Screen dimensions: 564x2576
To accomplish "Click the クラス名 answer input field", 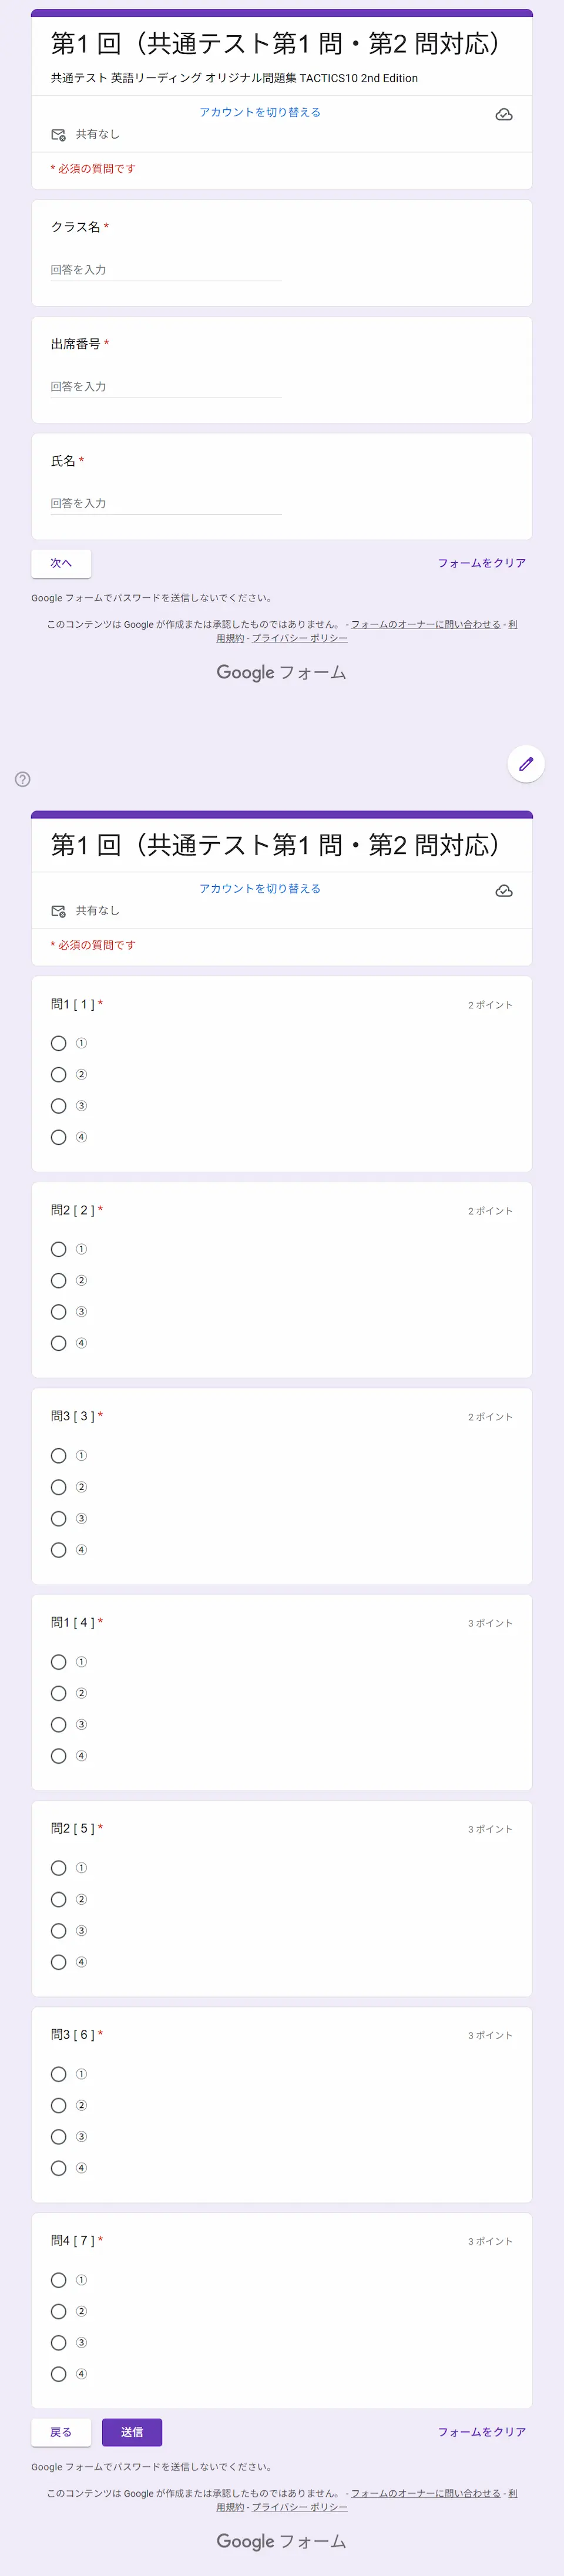I will pyautogui.click(x=166, y=270).
